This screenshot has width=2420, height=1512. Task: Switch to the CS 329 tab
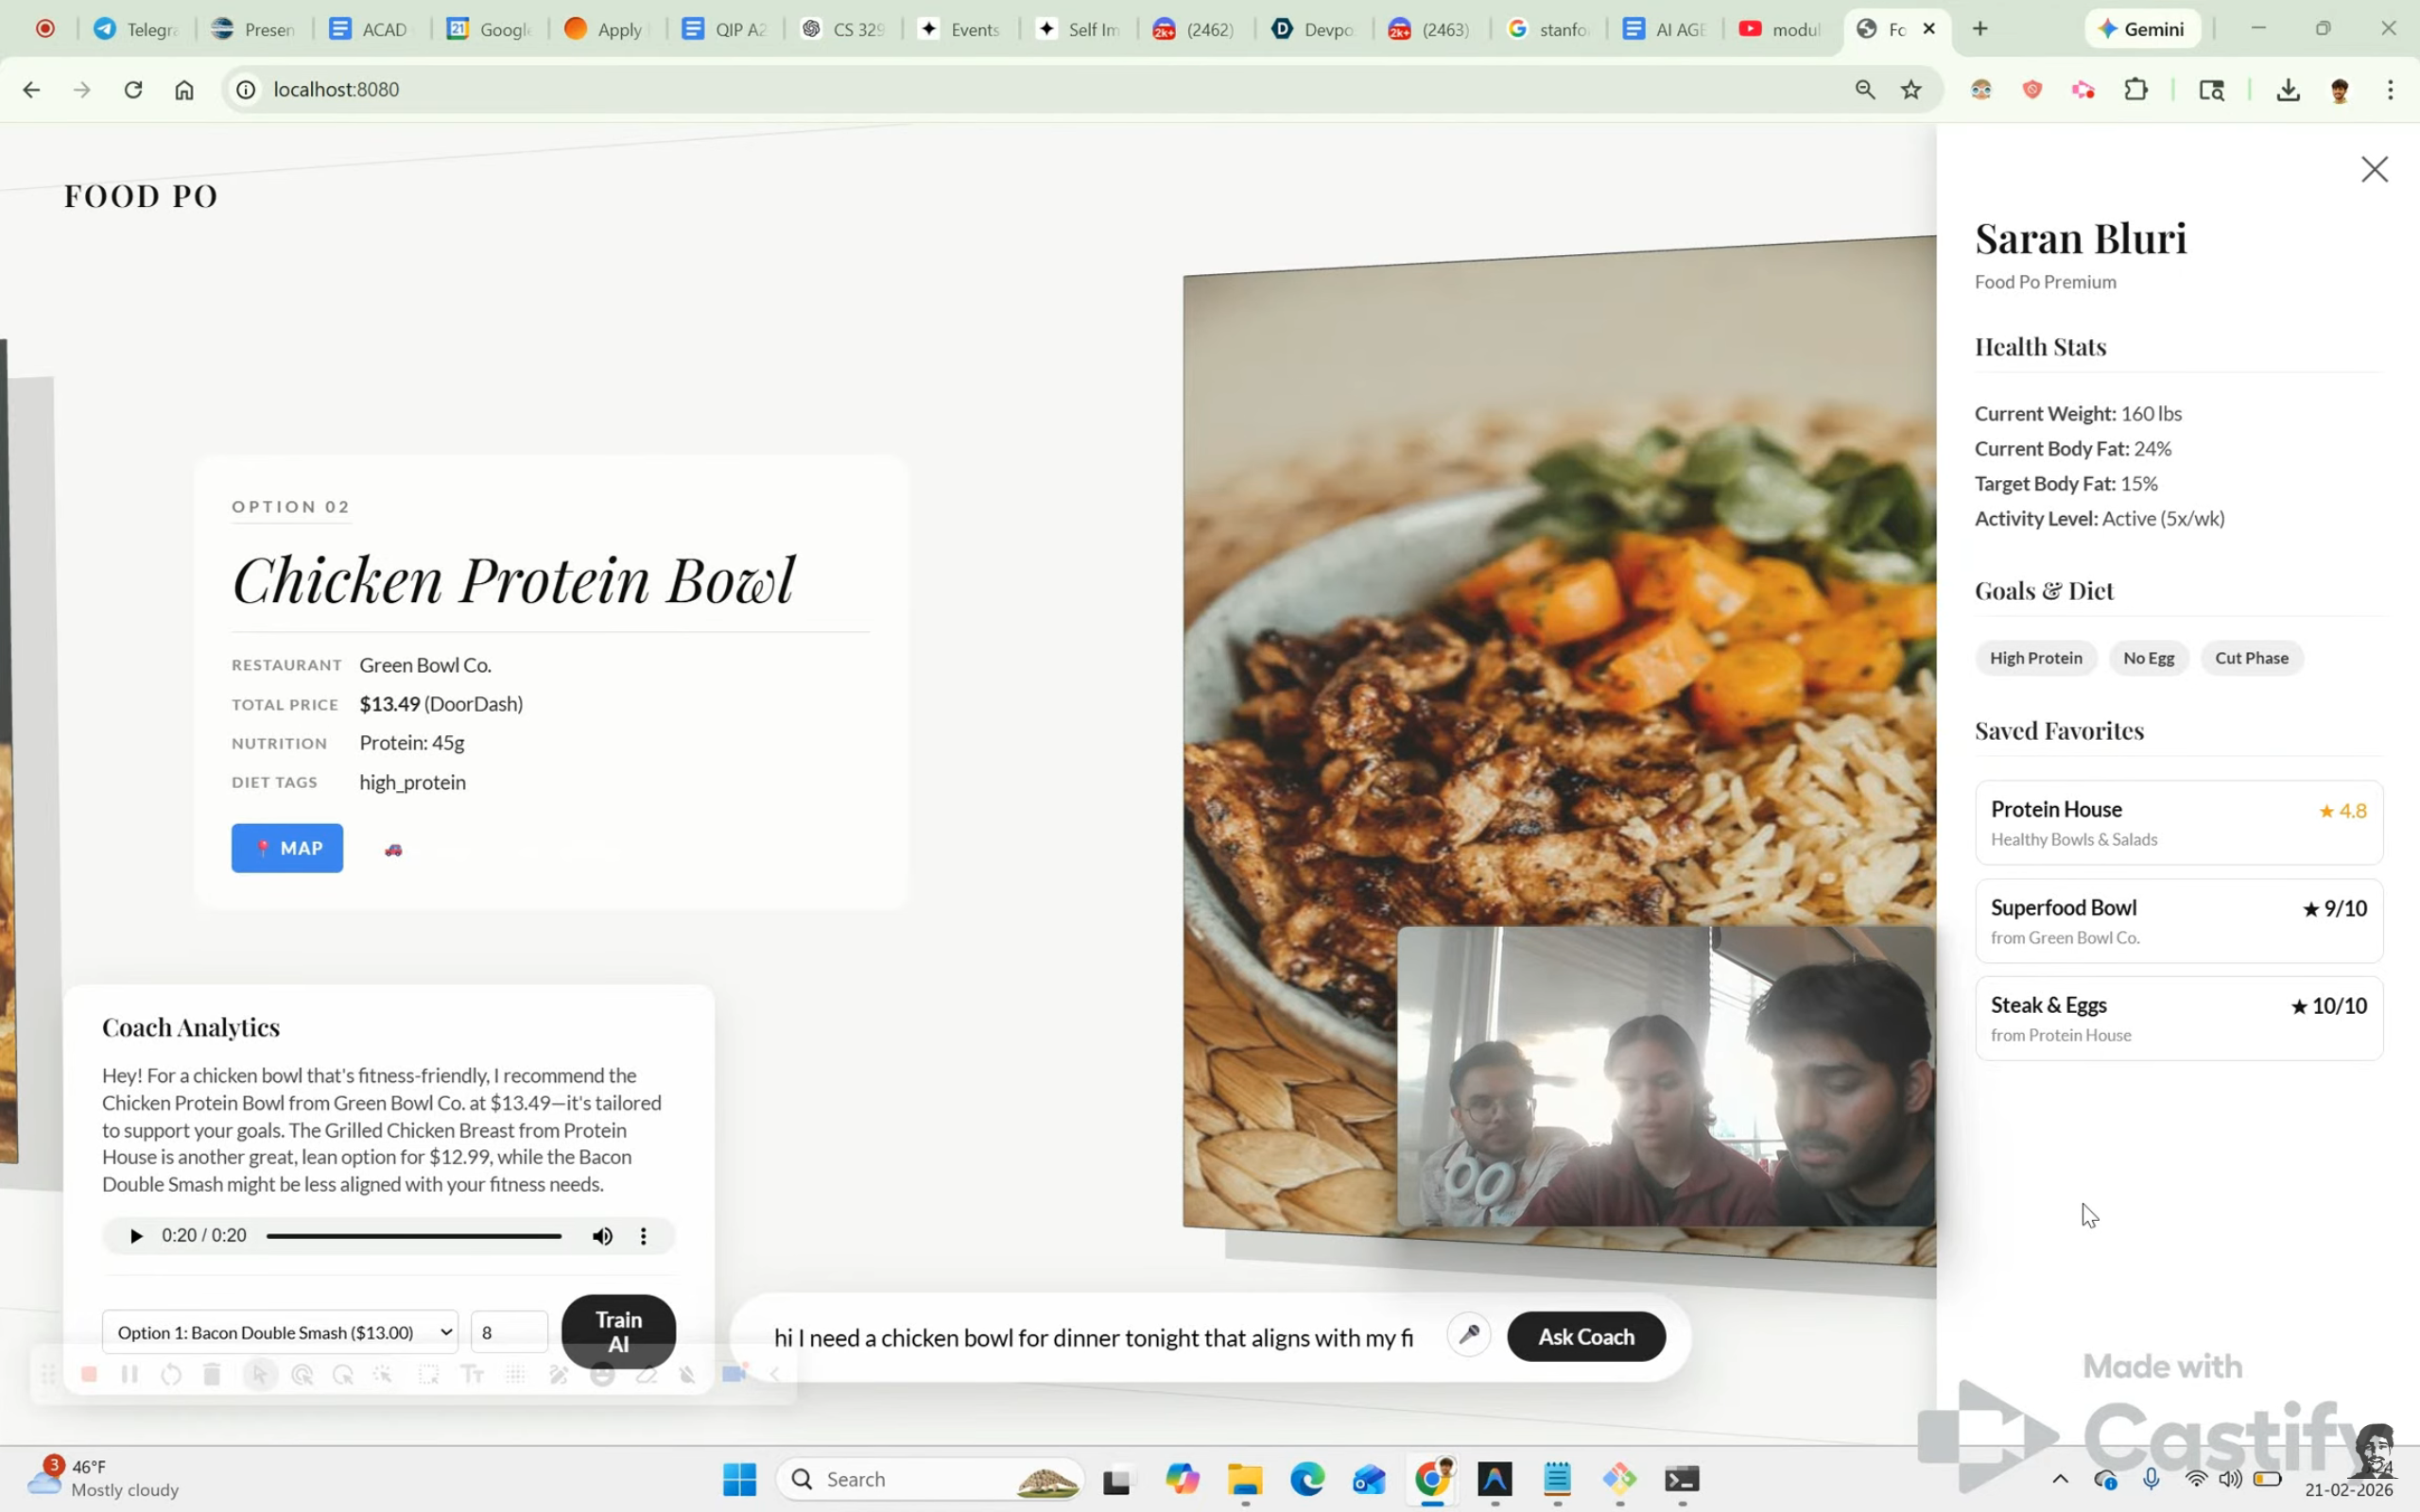pyautogui.click(x=842, y=29)
